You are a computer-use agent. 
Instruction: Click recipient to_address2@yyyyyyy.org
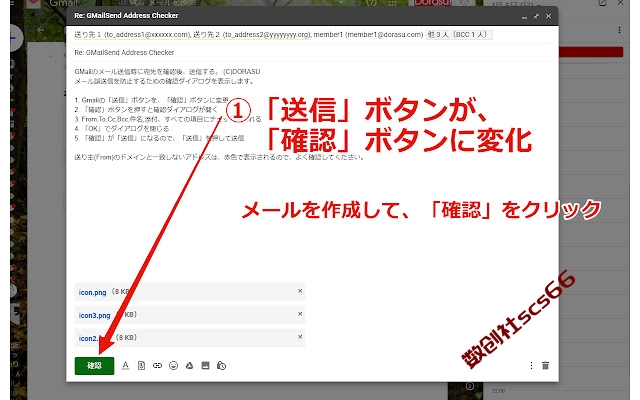253,35
